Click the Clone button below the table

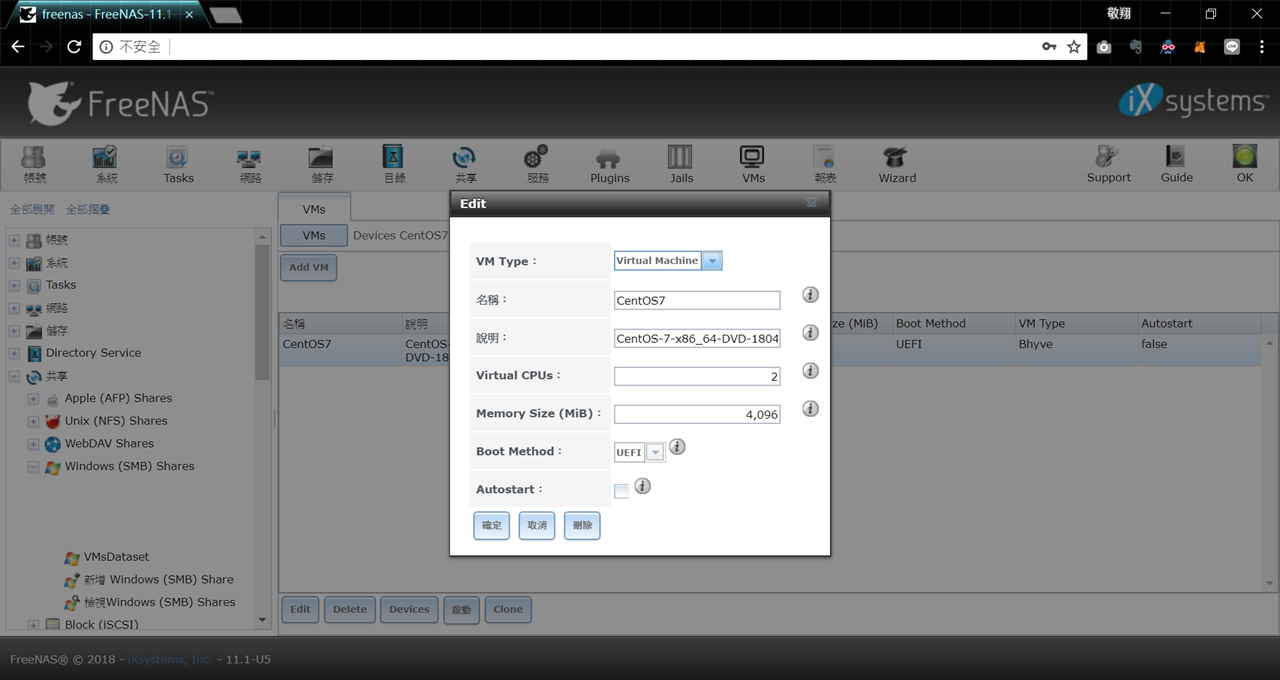point(508,610)
